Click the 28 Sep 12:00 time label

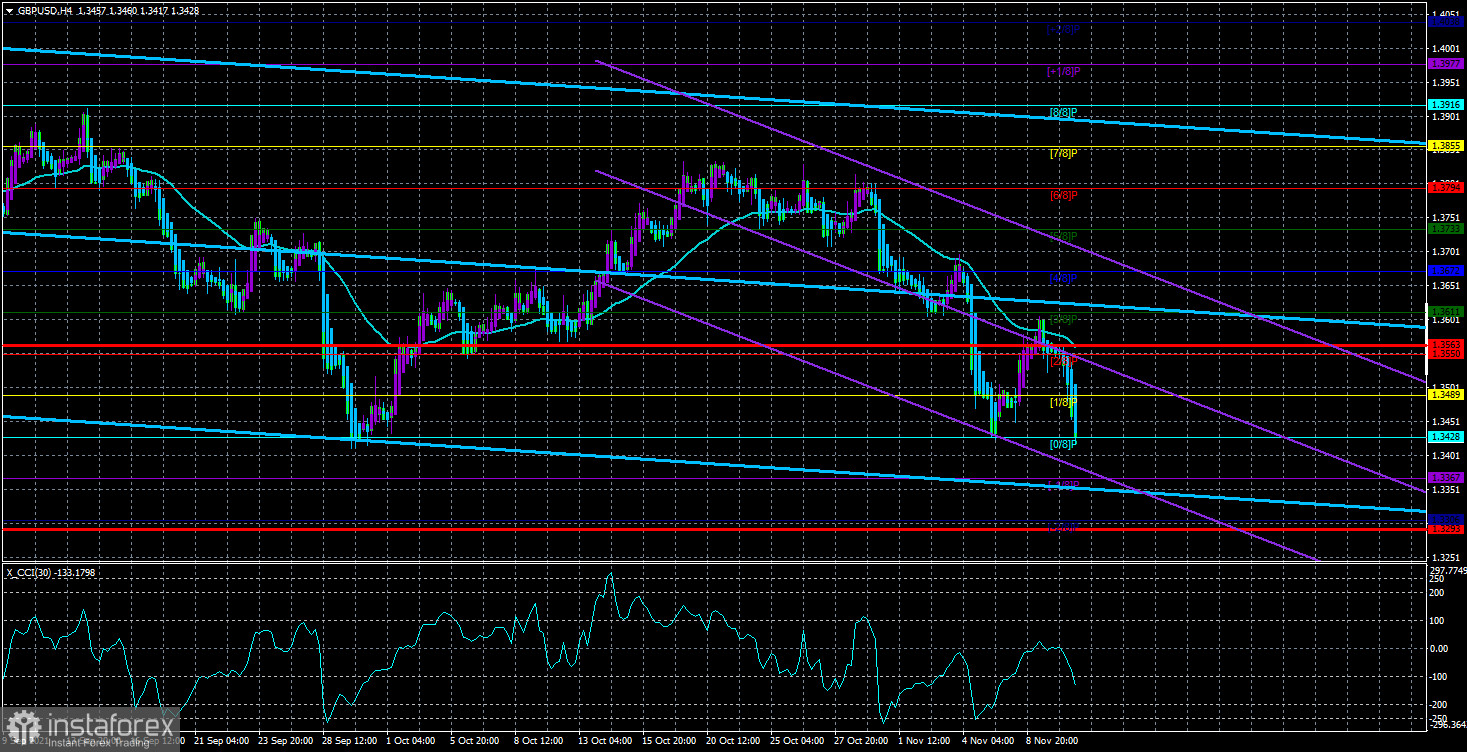tap(352, 741)
